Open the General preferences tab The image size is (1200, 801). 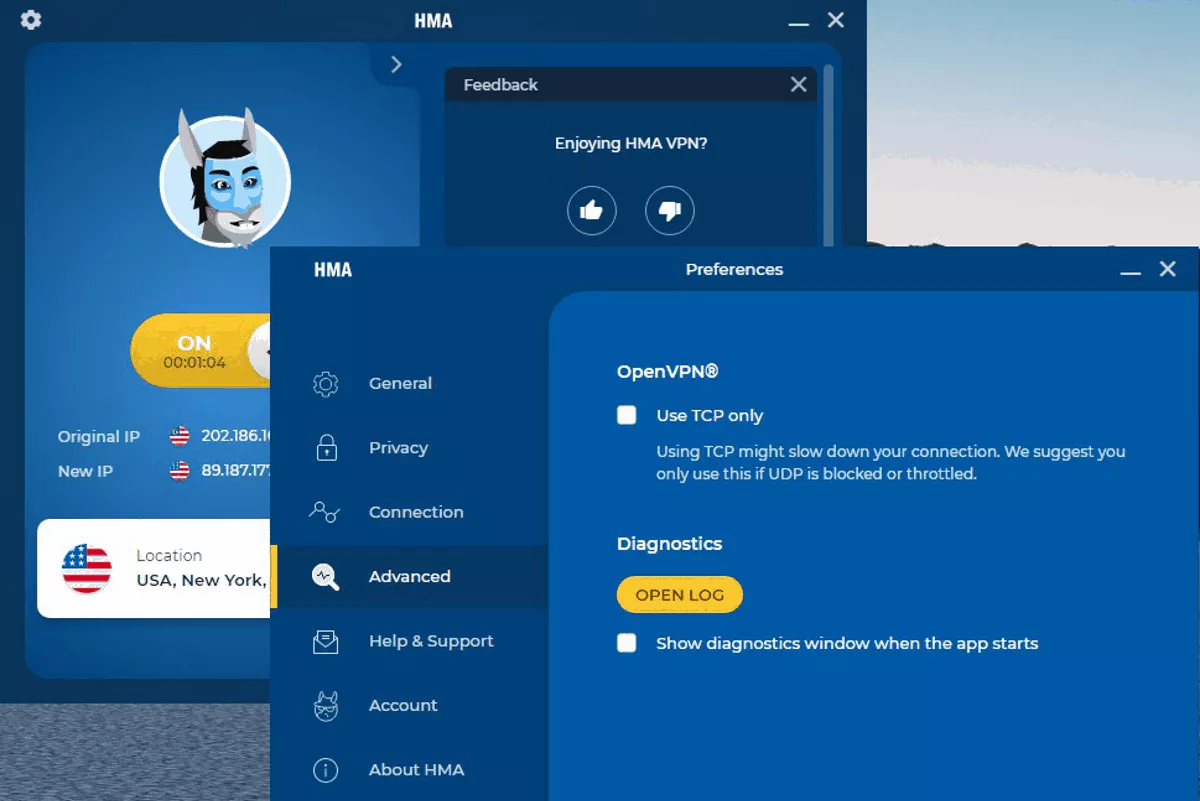click(x=410, y=384)
